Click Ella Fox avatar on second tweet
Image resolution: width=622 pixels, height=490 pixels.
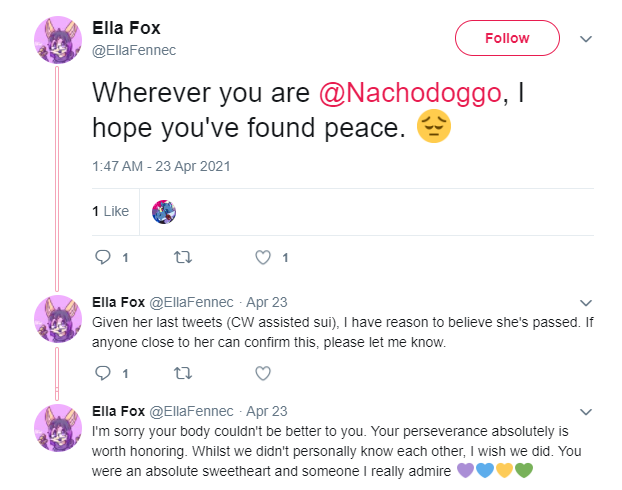(x=58, y=319)
